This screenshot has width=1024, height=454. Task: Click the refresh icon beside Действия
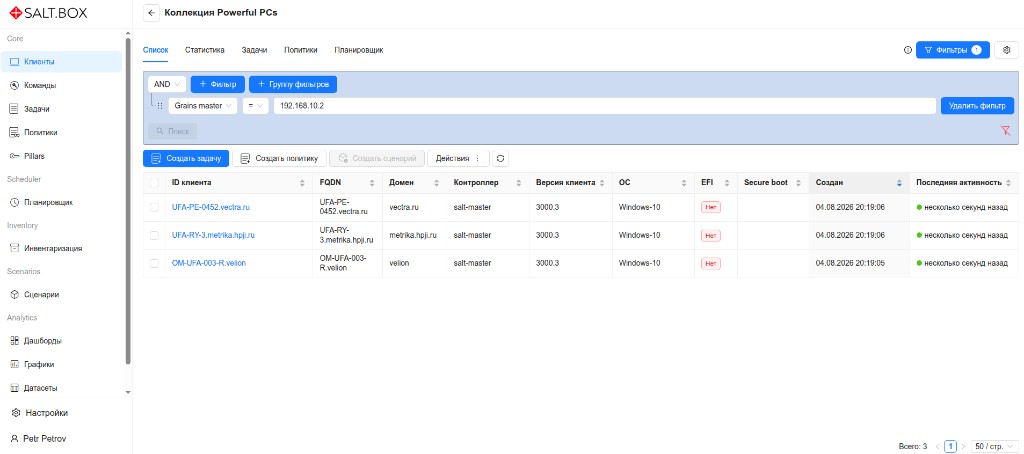[x=500, y=158]
